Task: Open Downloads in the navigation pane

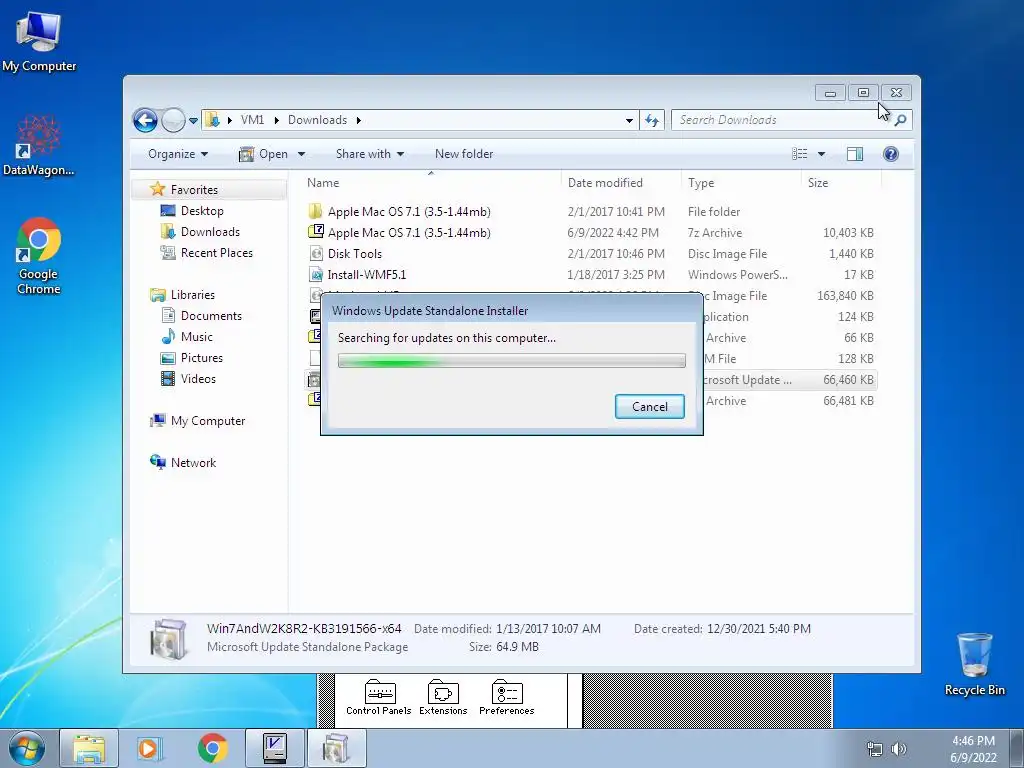Action: point(210,232)
